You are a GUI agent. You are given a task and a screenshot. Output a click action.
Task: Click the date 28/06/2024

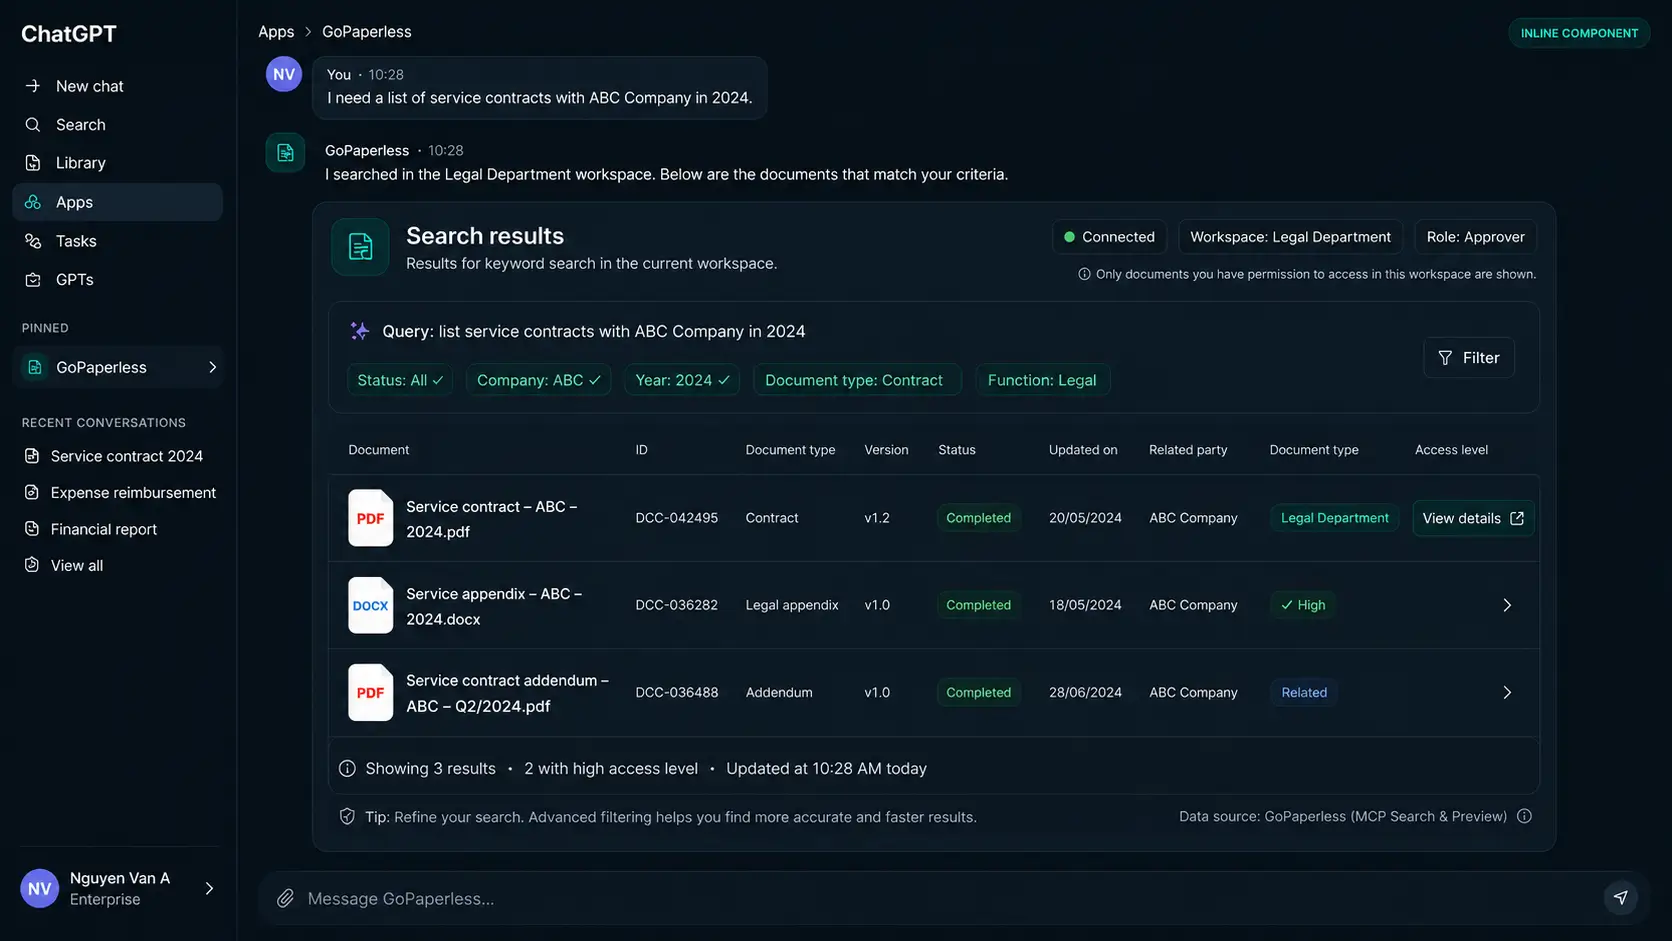[1085, 692]
